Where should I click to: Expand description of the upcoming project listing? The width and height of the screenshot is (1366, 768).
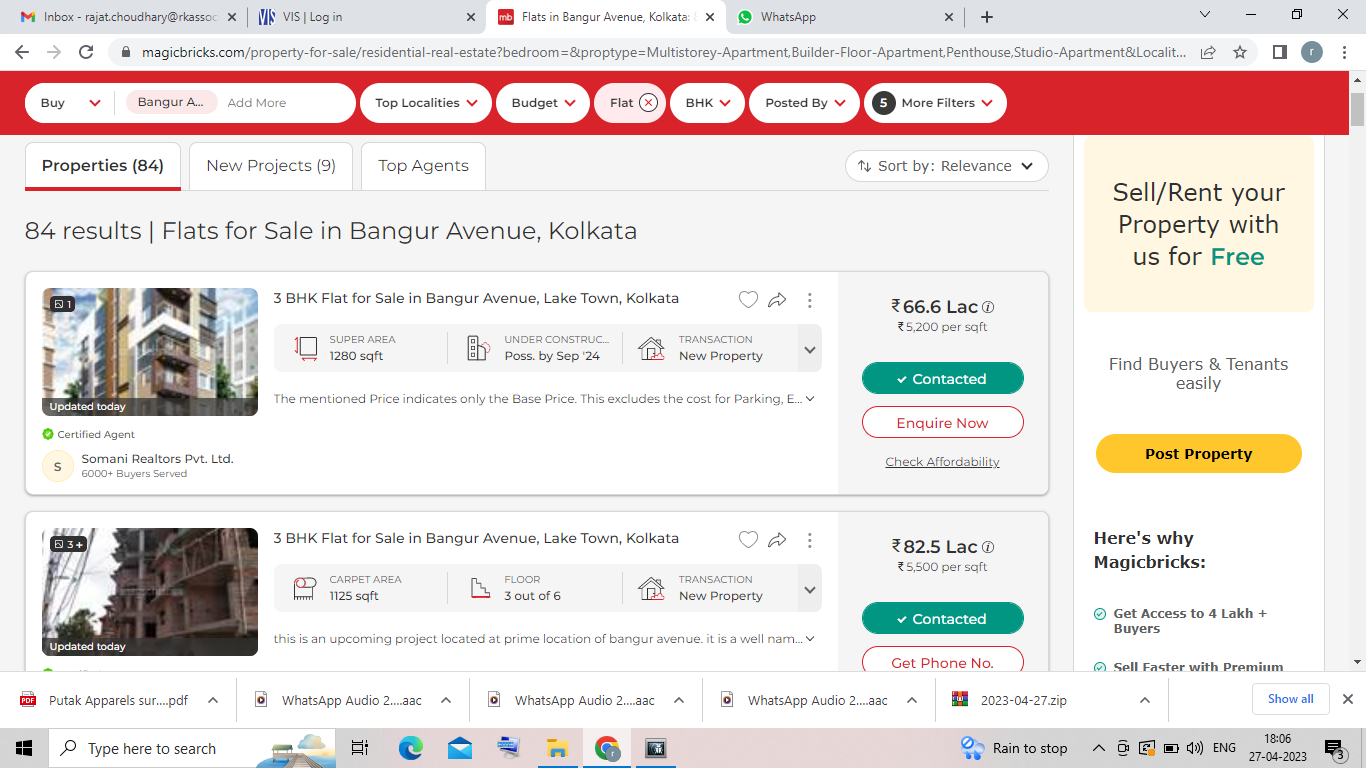(810, 639)
